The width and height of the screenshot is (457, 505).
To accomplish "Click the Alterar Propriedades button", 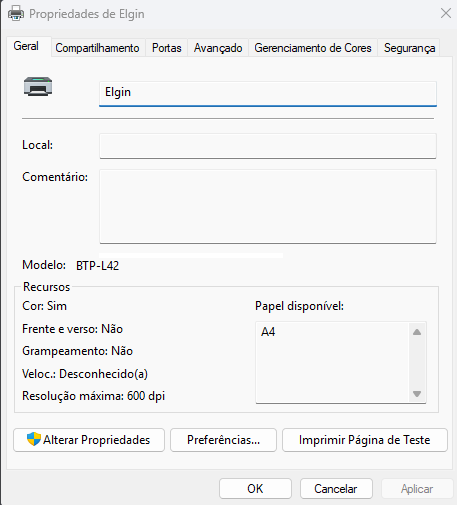I will coord(89,440).
